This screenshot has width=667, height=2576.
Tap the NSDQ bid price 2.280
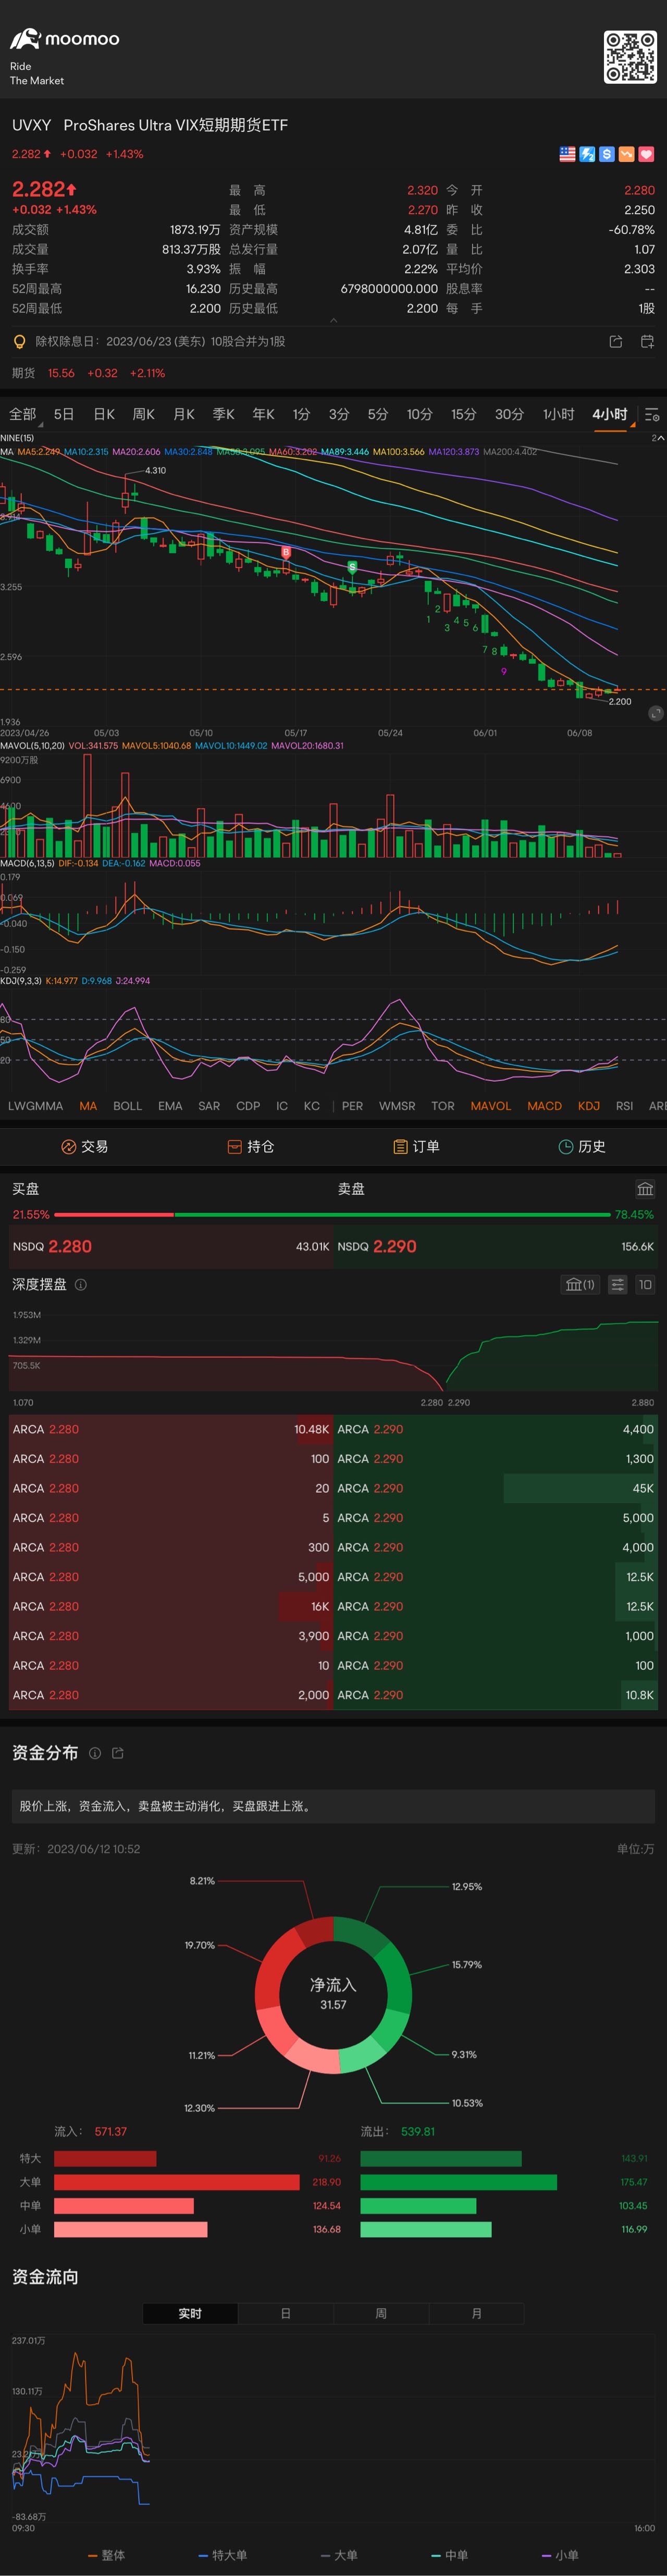click(x=70, y=1247)
